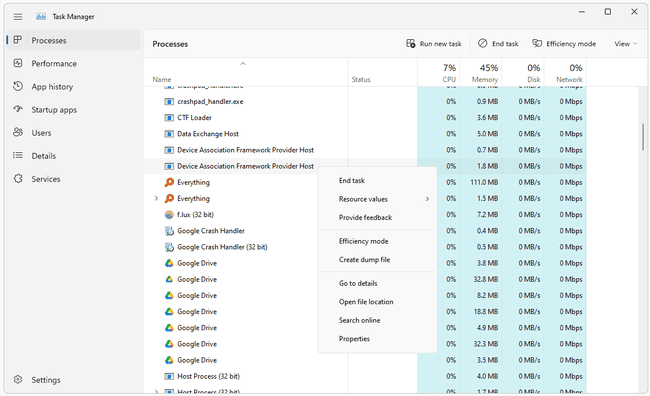Select Create dump file

click(378, 260)
